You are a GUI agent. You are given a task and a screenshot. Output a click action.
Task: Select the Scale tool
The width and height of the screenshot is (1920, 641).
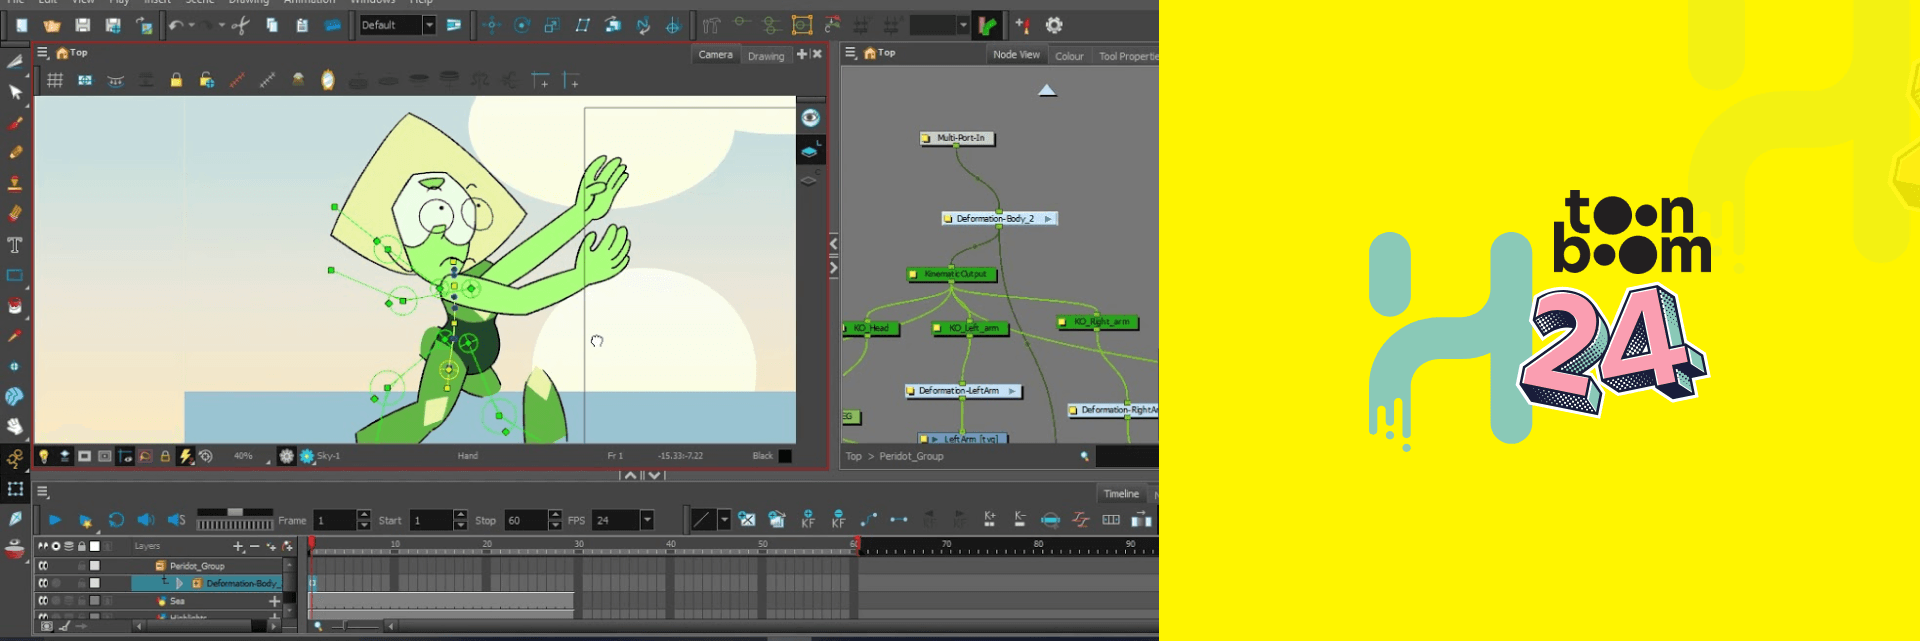click(551, 25)
